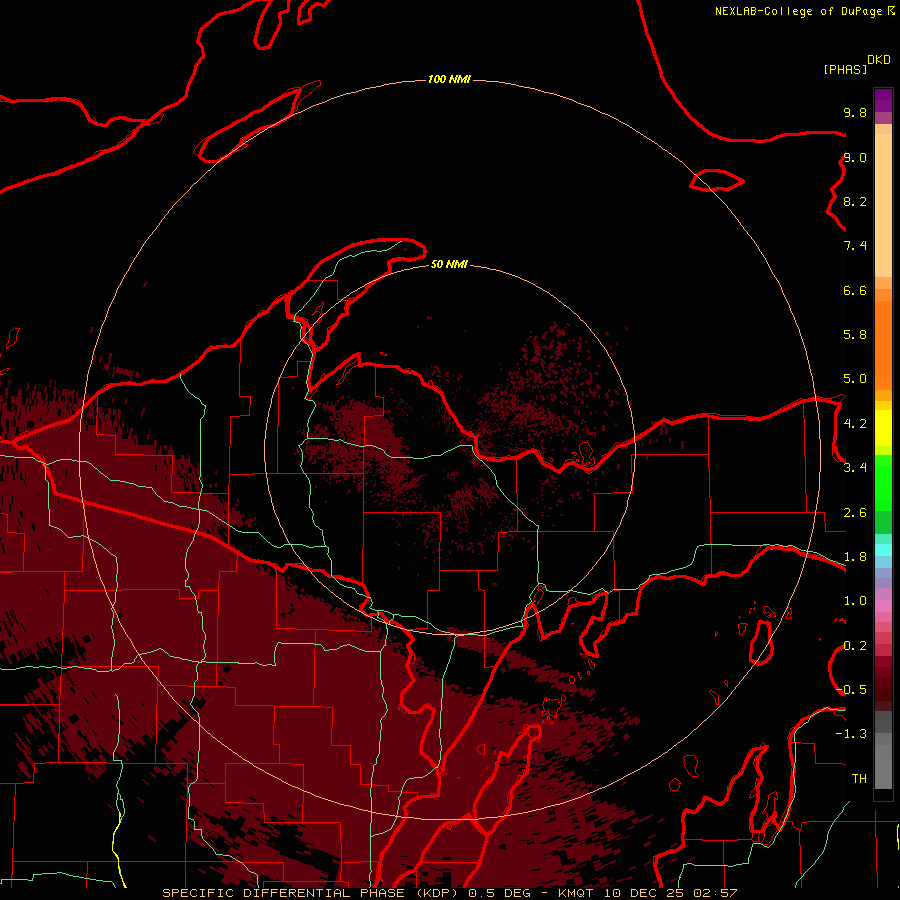This screenshot has width=900, height=900.
Task: Click the 4.2 scale value
Action: click(x=855, y=424)
